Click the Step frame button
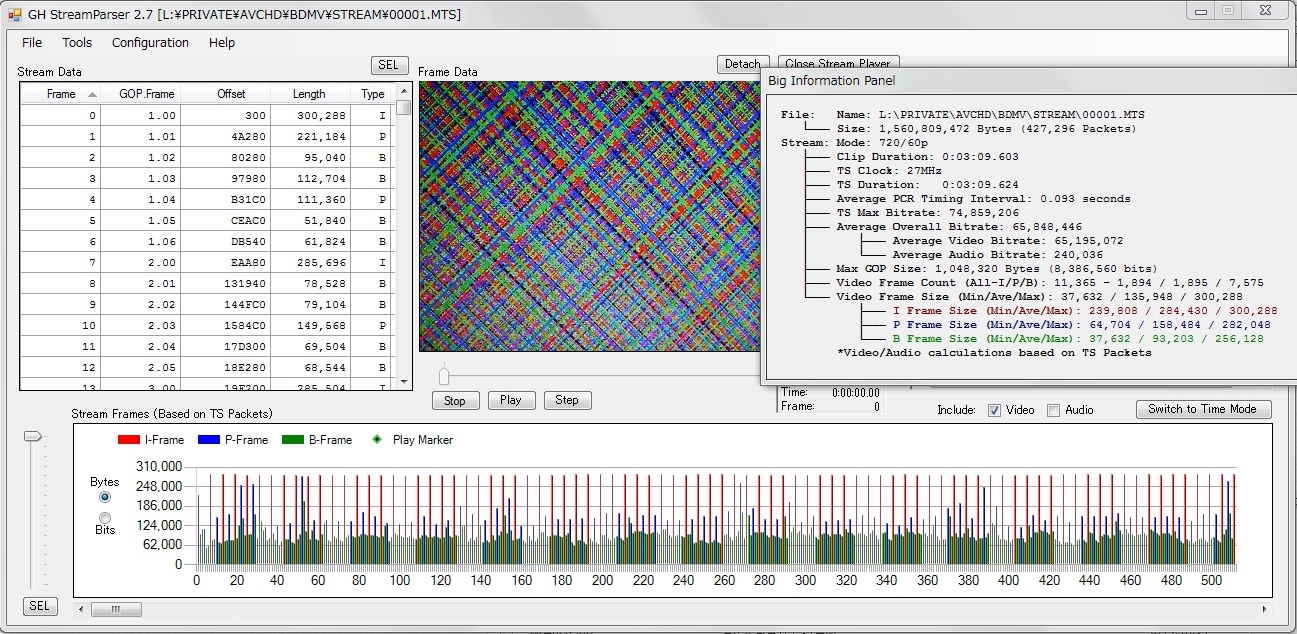Screen dimensions: 1297x634 pos(567,400)
